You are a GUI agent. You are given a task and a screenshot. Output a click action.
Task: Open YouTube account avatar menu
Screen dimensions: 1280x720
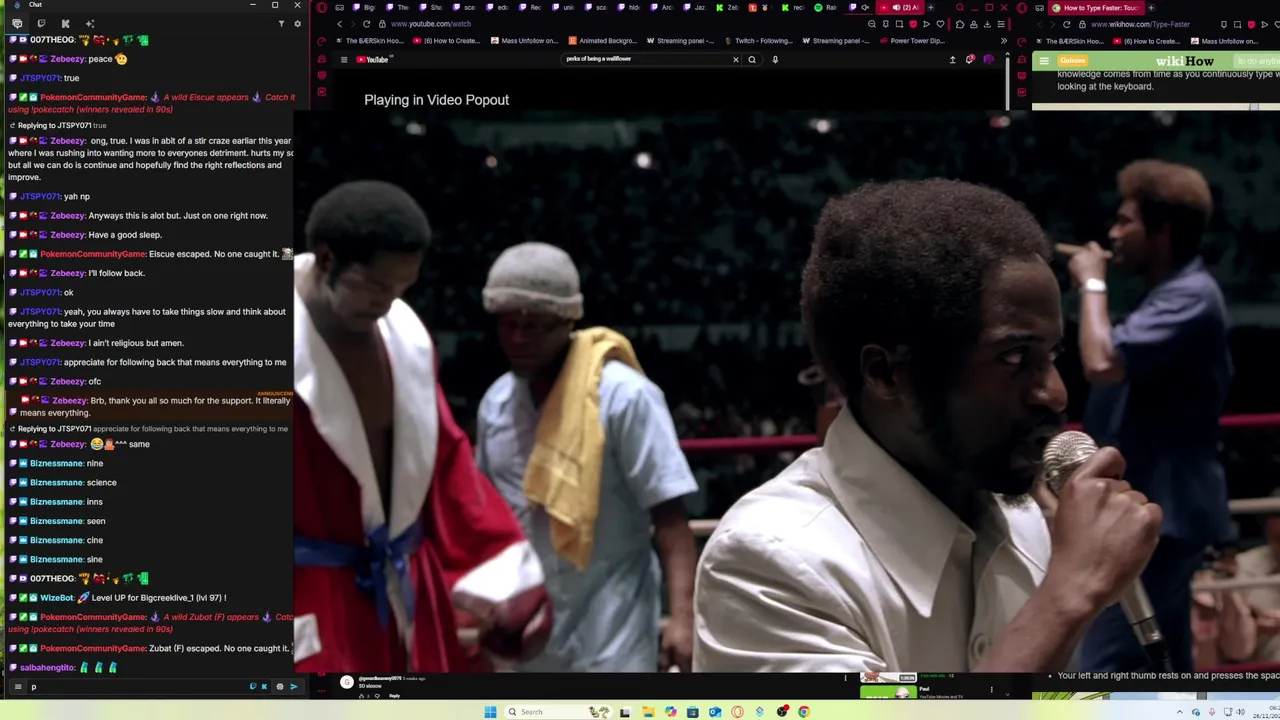pyautogui.click(x=988, y=59)
